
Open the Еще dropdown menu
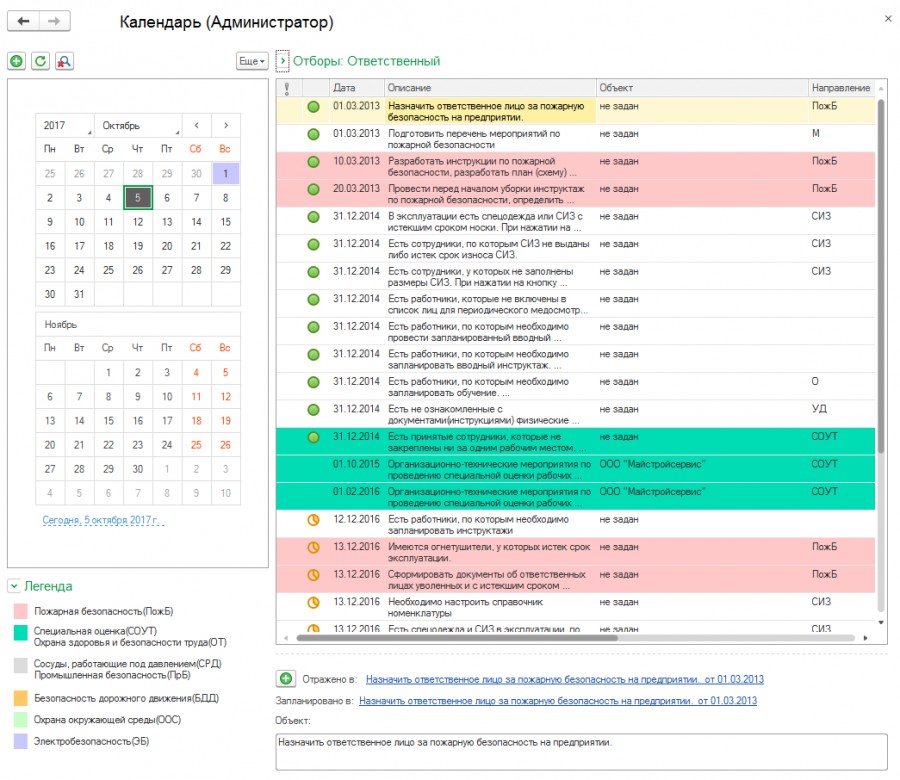(x=252, y=61)
